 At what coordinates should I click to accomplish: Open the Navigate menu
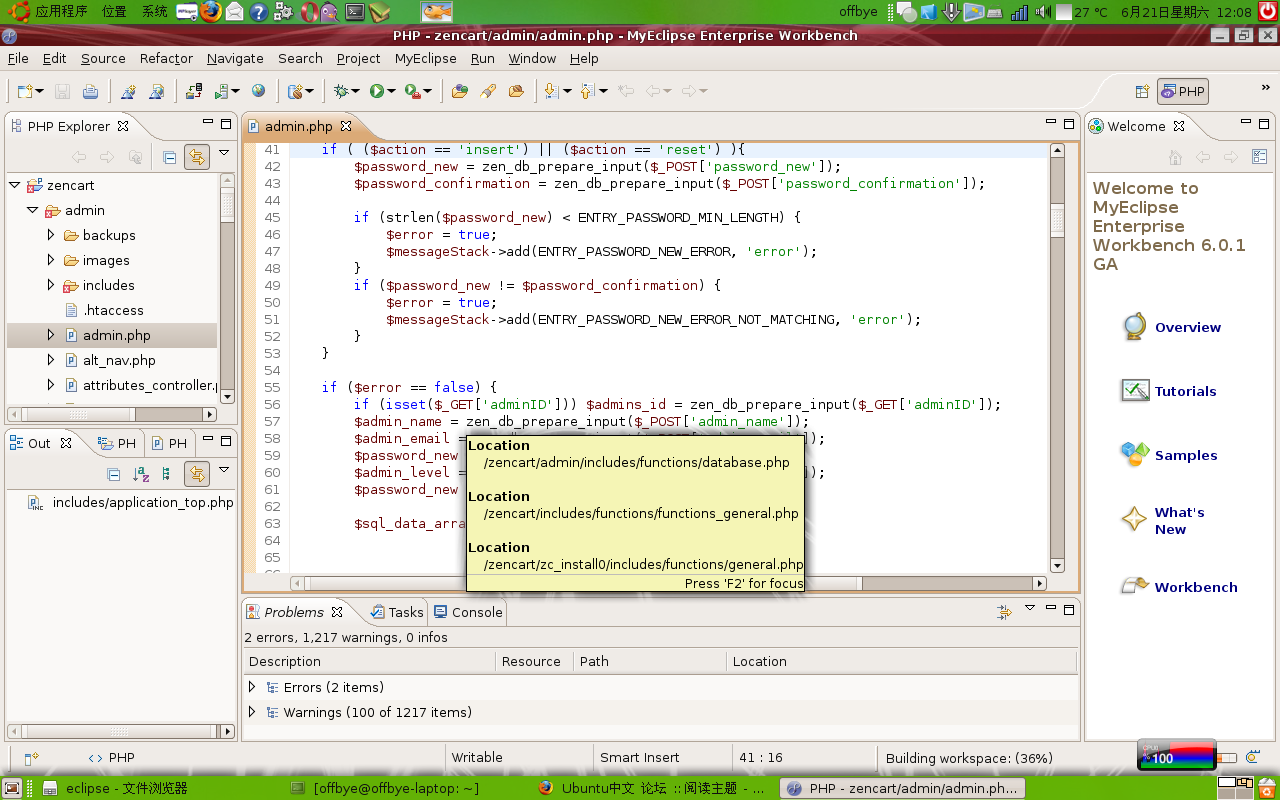pyautogui.click(x=235, y=58)
